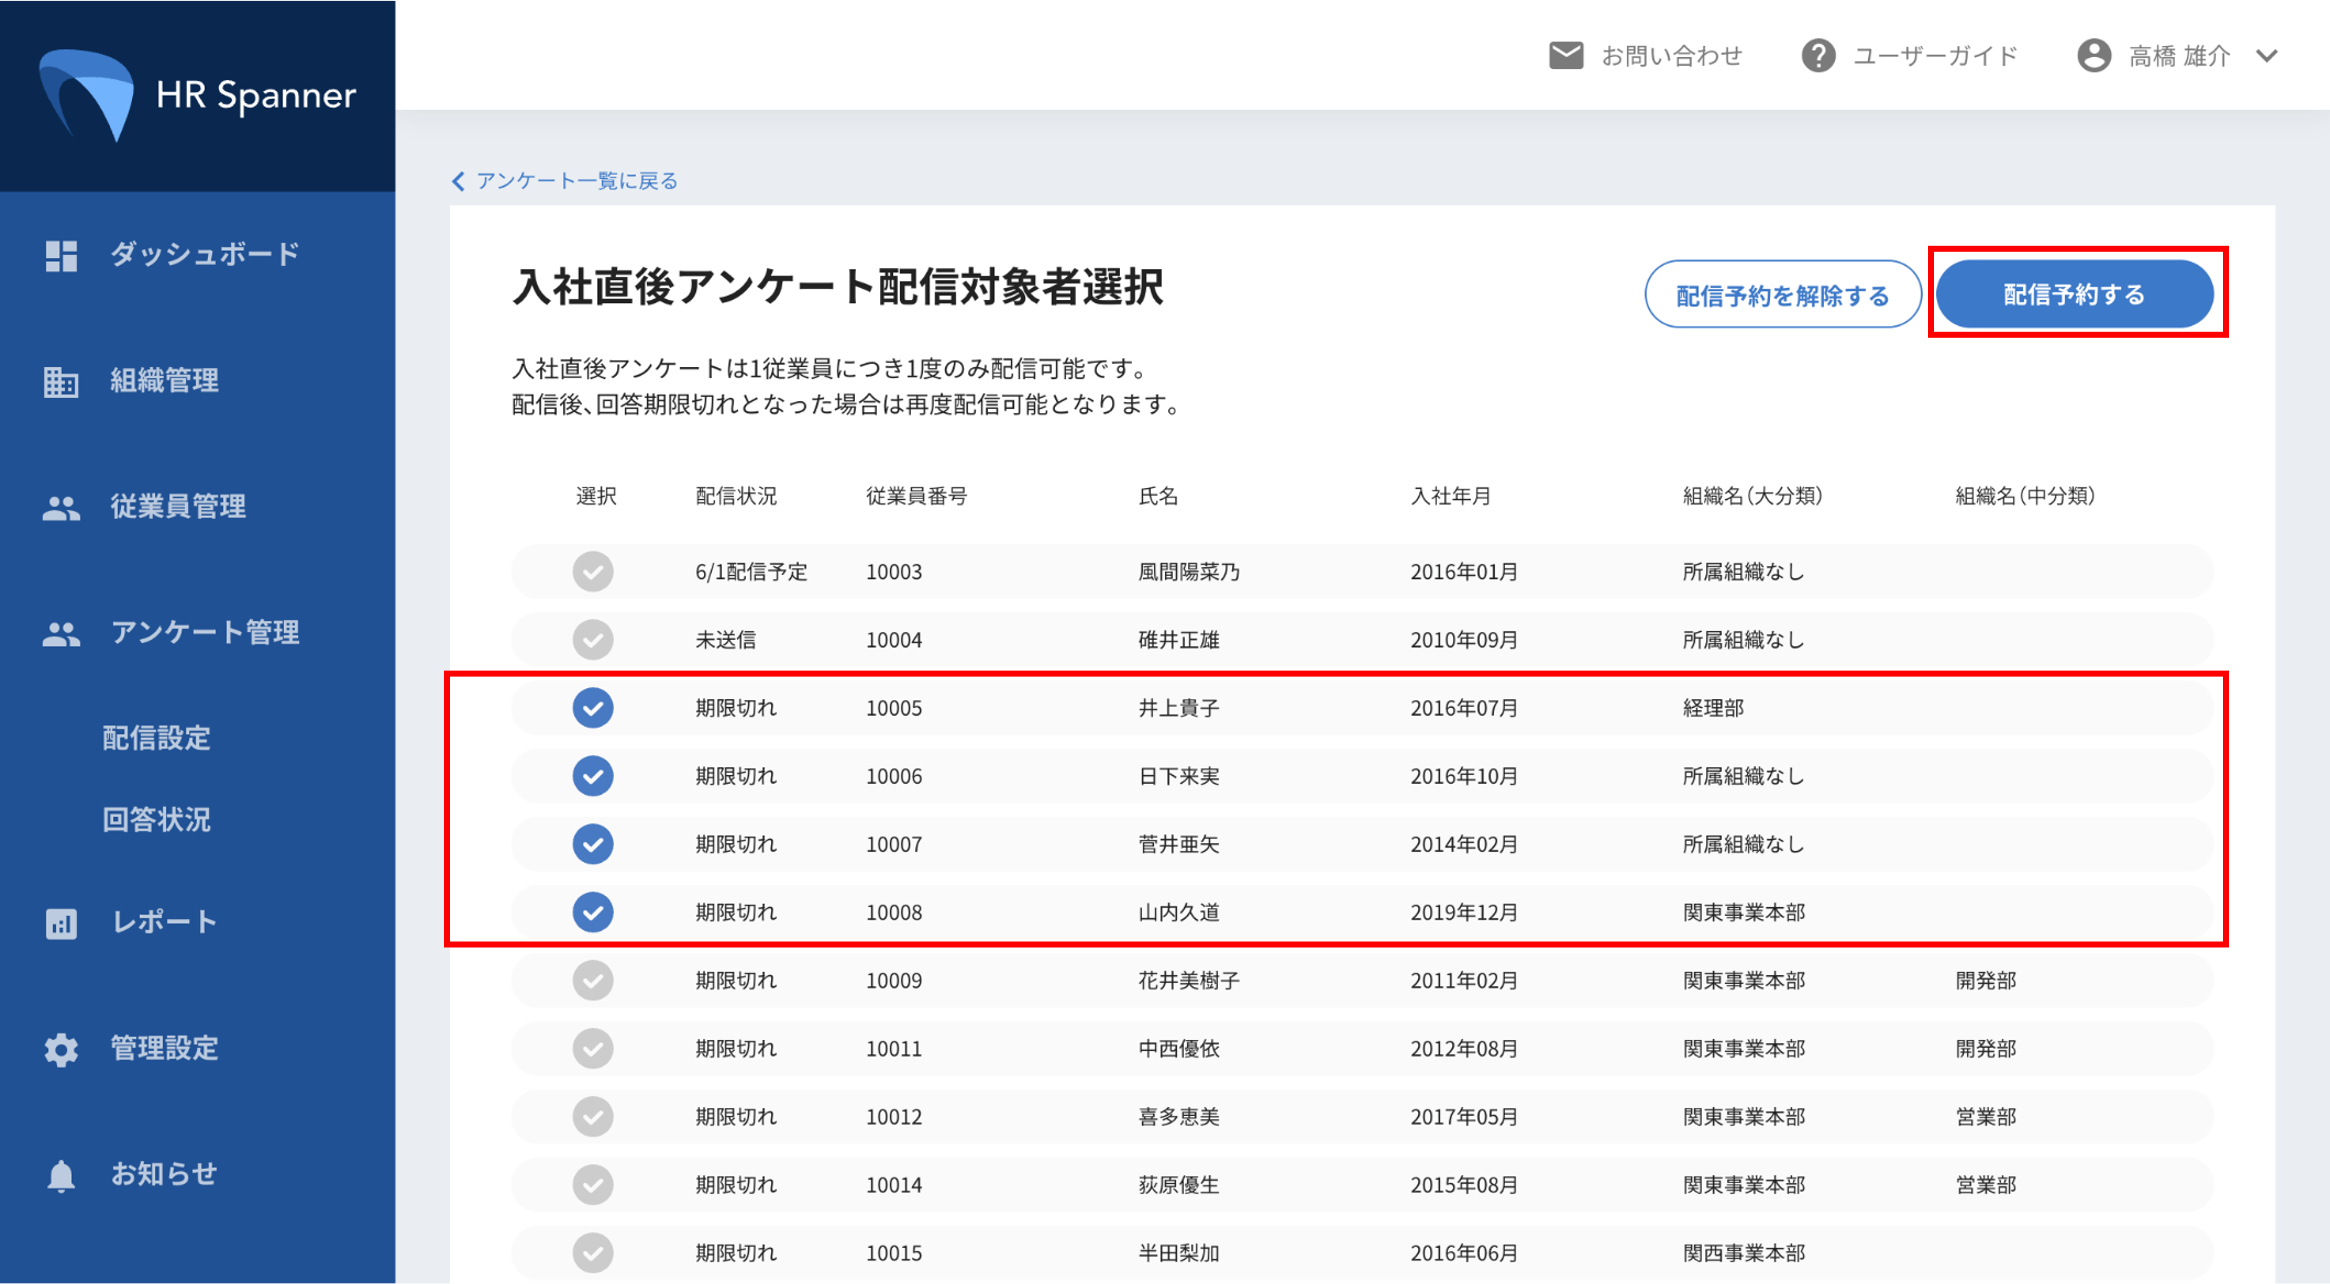Screen dimensions: 2330x1284
Task: Click the chart icon for レポート
Action: 61,923
